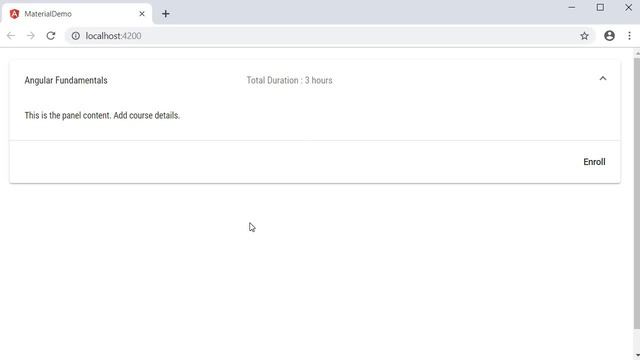Close the MaterialDemo tab

tap(142, 14)
